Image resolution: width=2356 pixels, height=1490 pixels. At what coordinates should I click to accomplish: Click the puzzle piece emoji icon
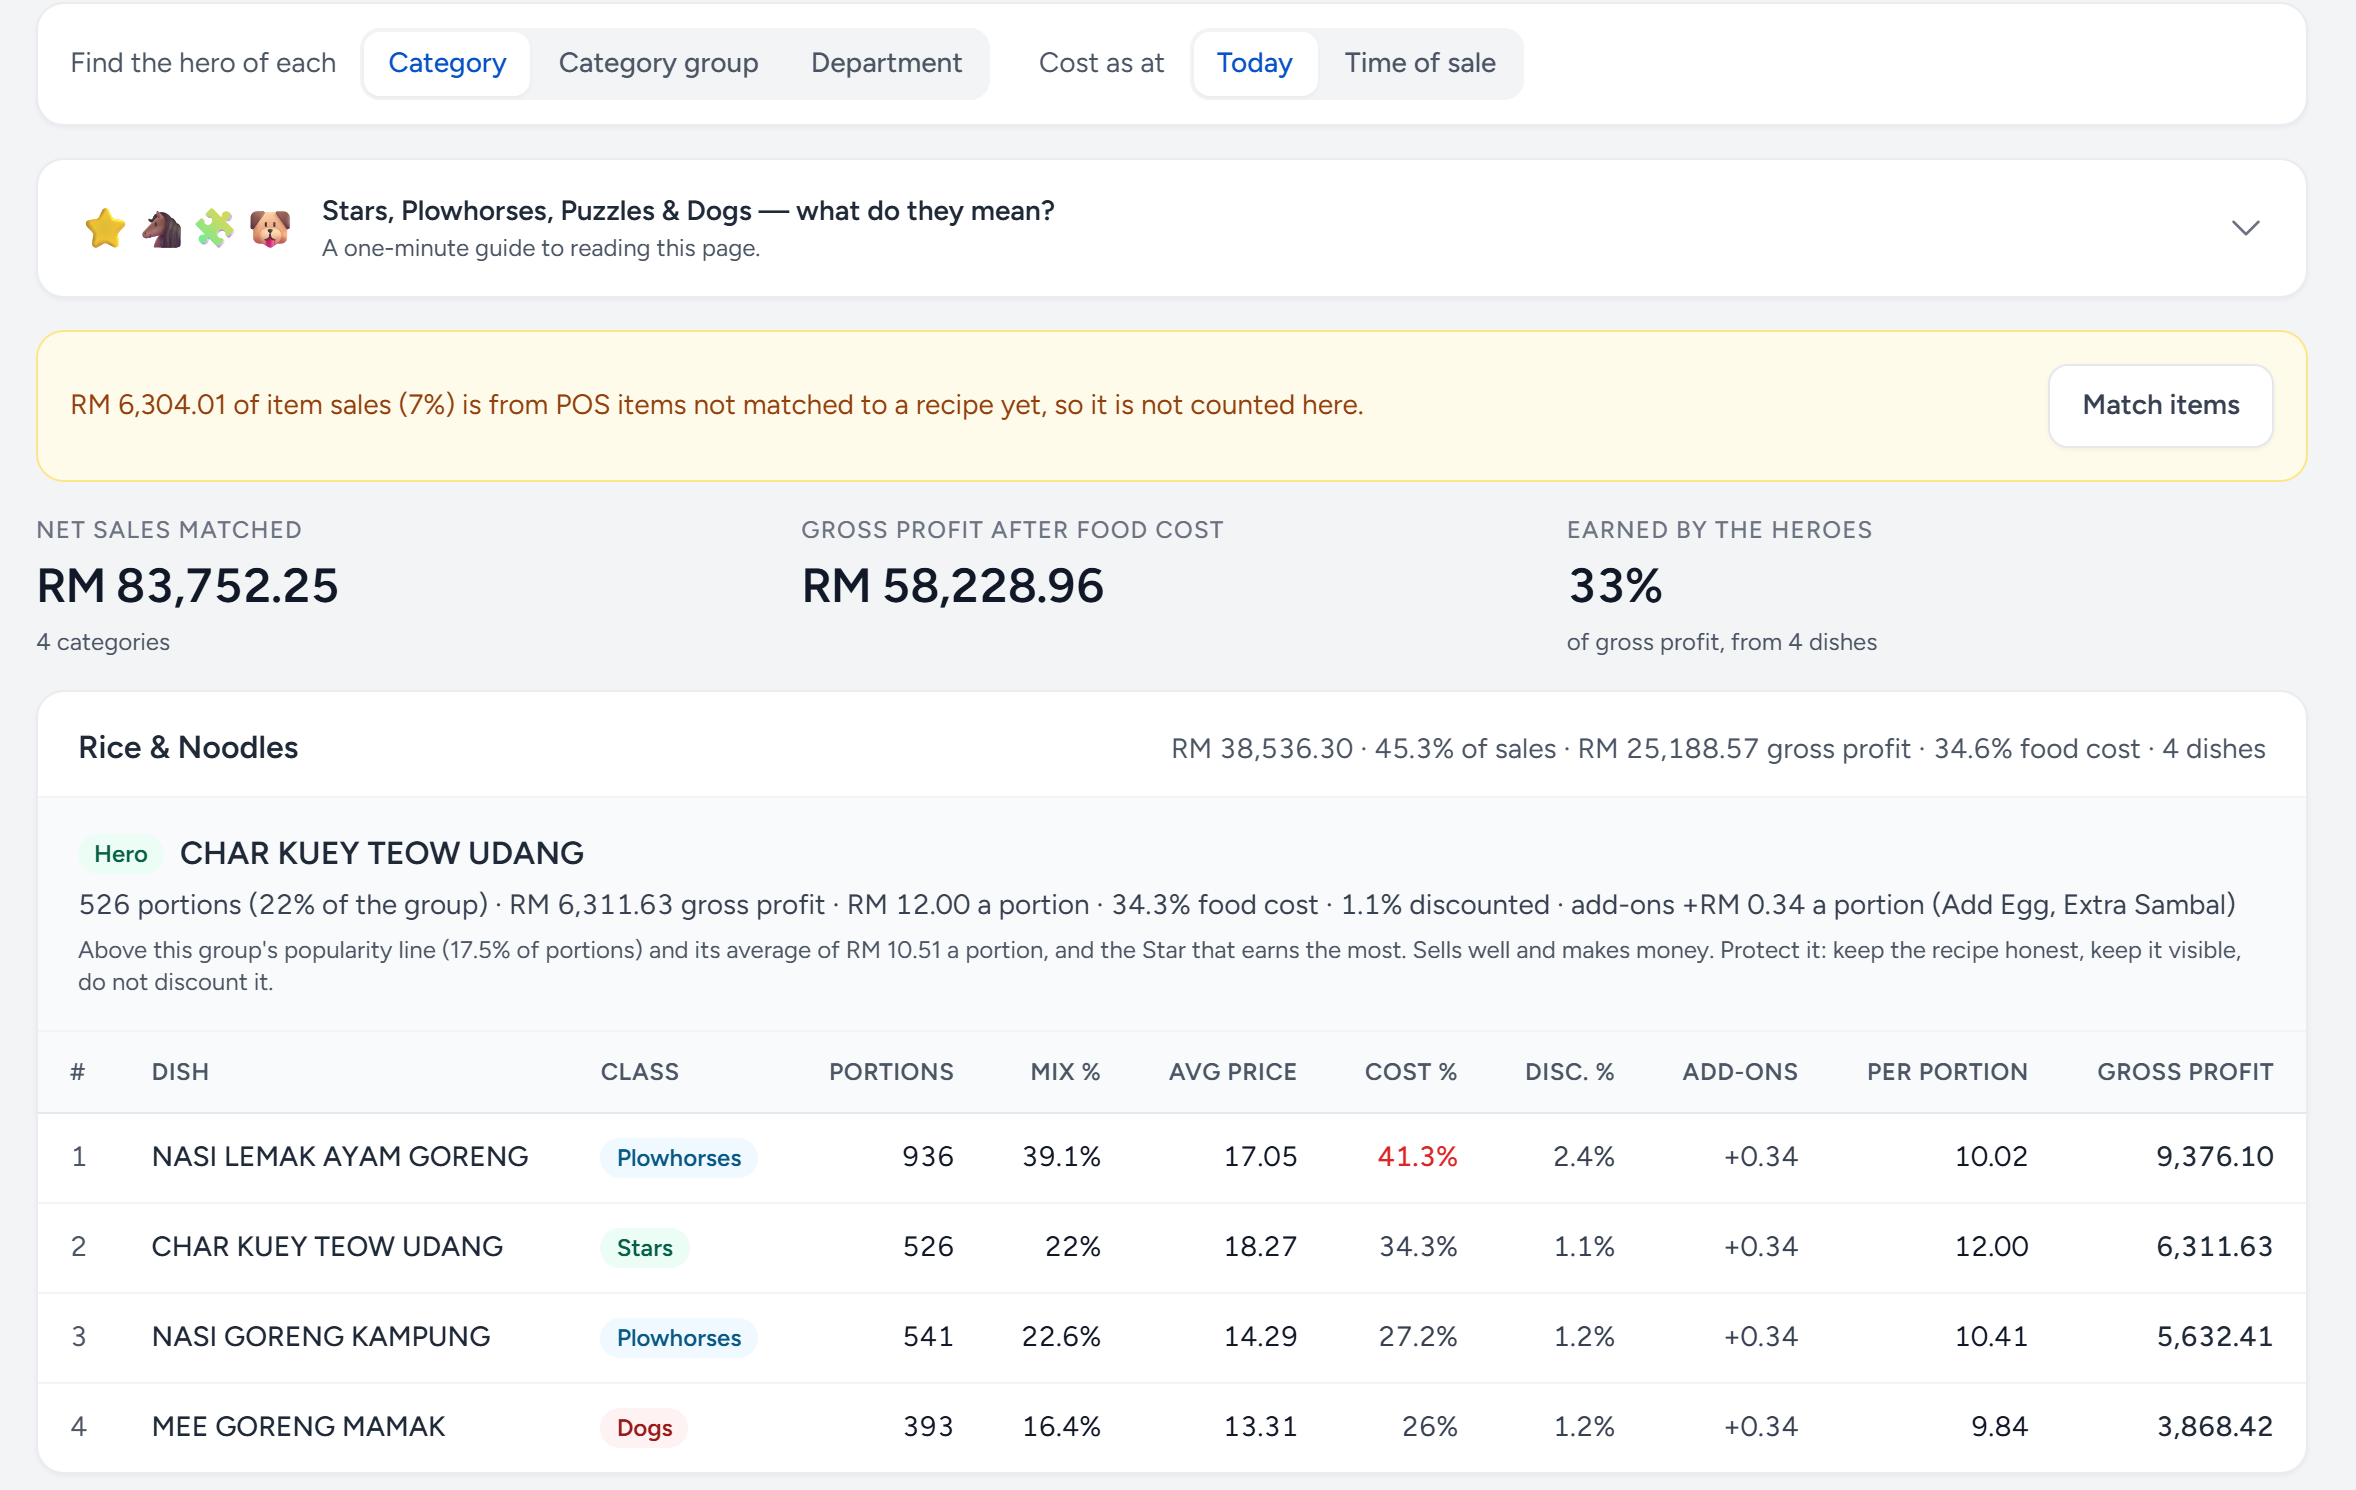pyautogui.click(x=214, y=228)
